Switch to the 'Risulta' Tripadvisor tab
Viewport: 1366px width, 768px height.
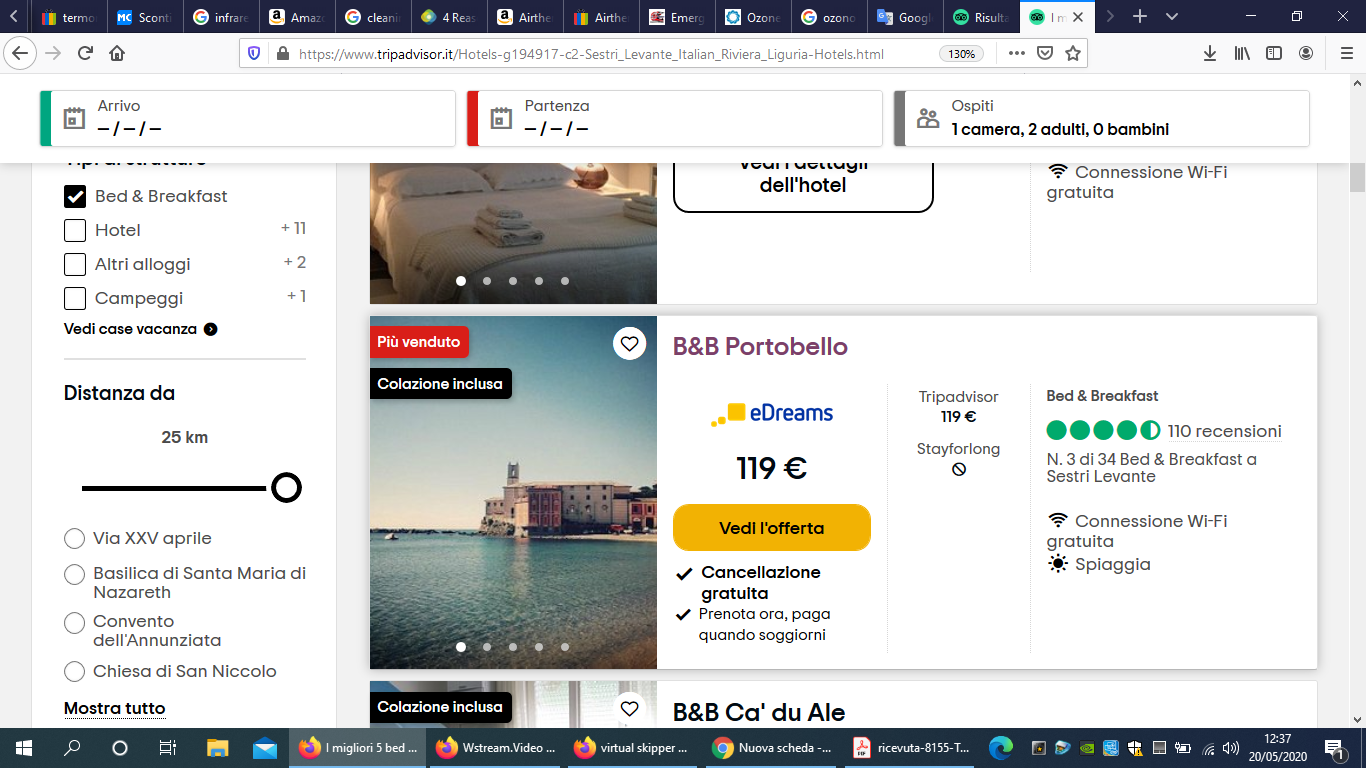point(982,17)
